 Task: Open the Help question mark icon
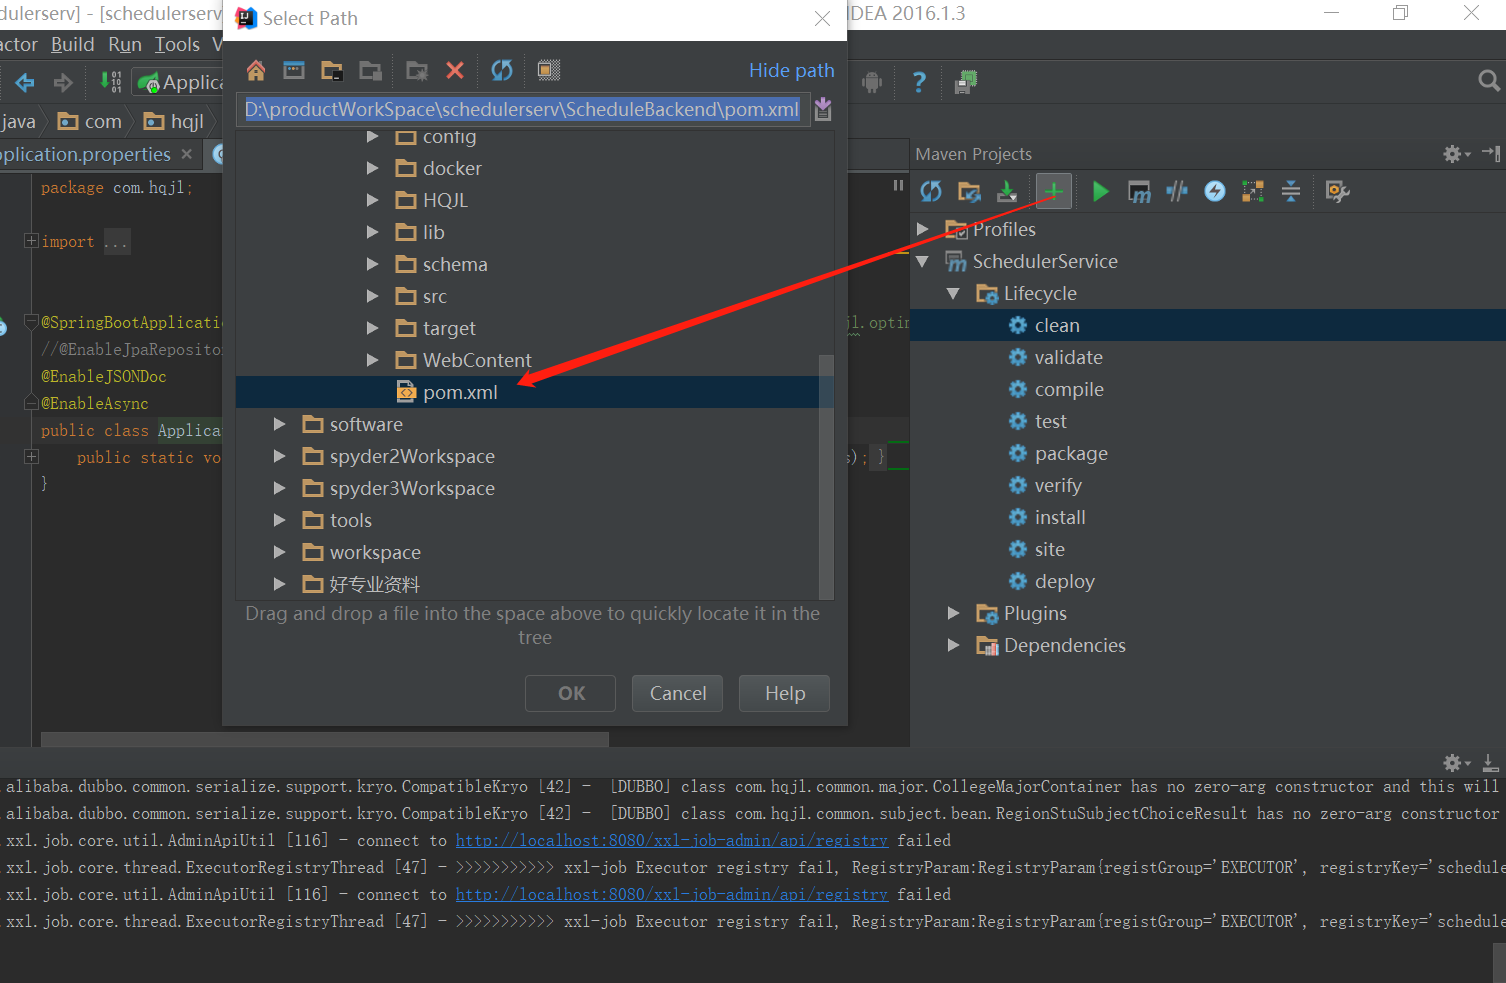pos(919,82)
